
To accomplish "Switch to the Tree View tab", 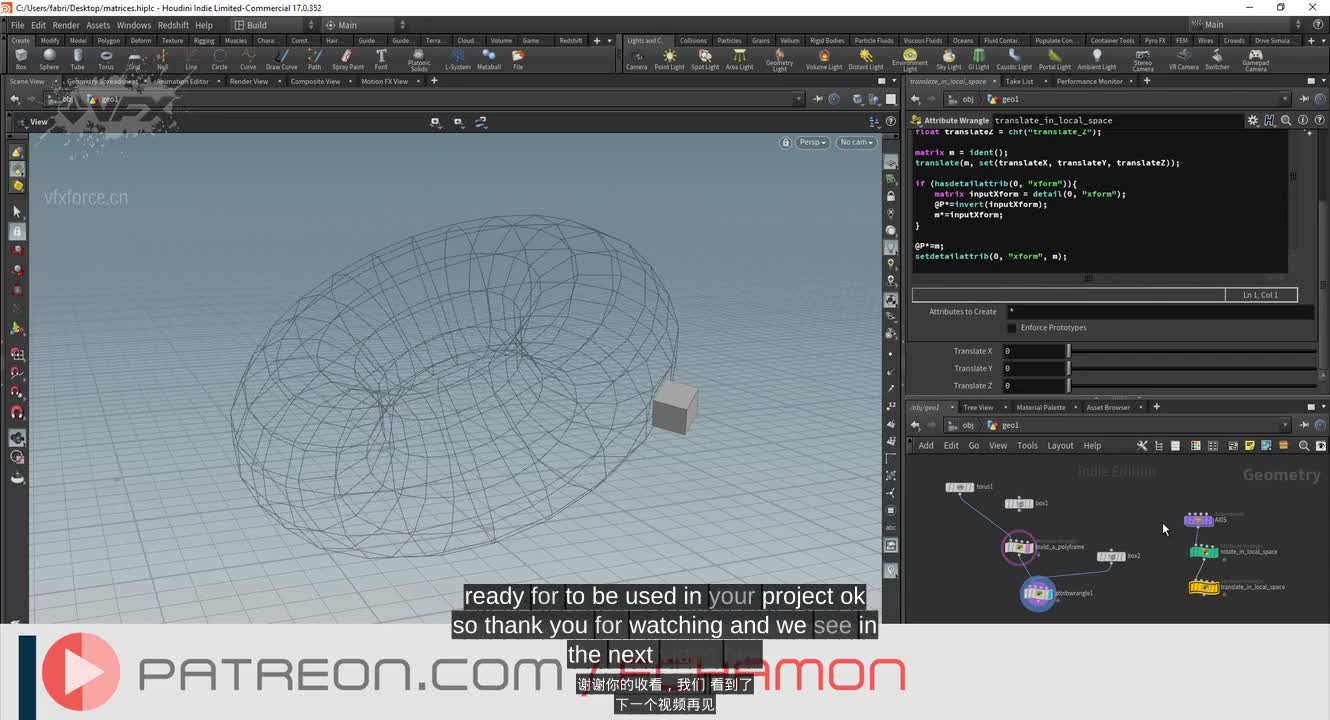I will [977, 407].
